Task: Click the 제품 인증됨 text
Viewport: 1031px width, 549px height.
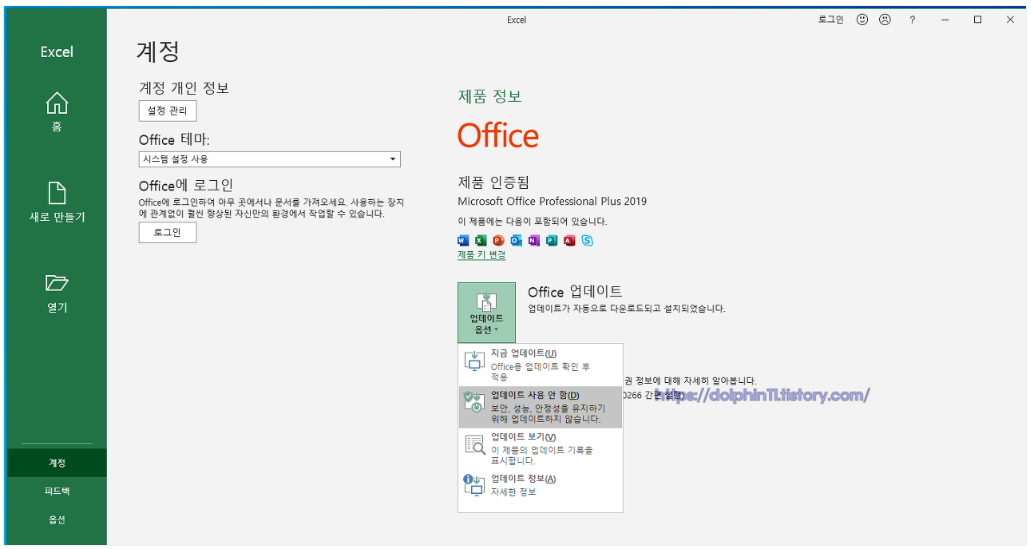Action: click(x=493, y=182)
